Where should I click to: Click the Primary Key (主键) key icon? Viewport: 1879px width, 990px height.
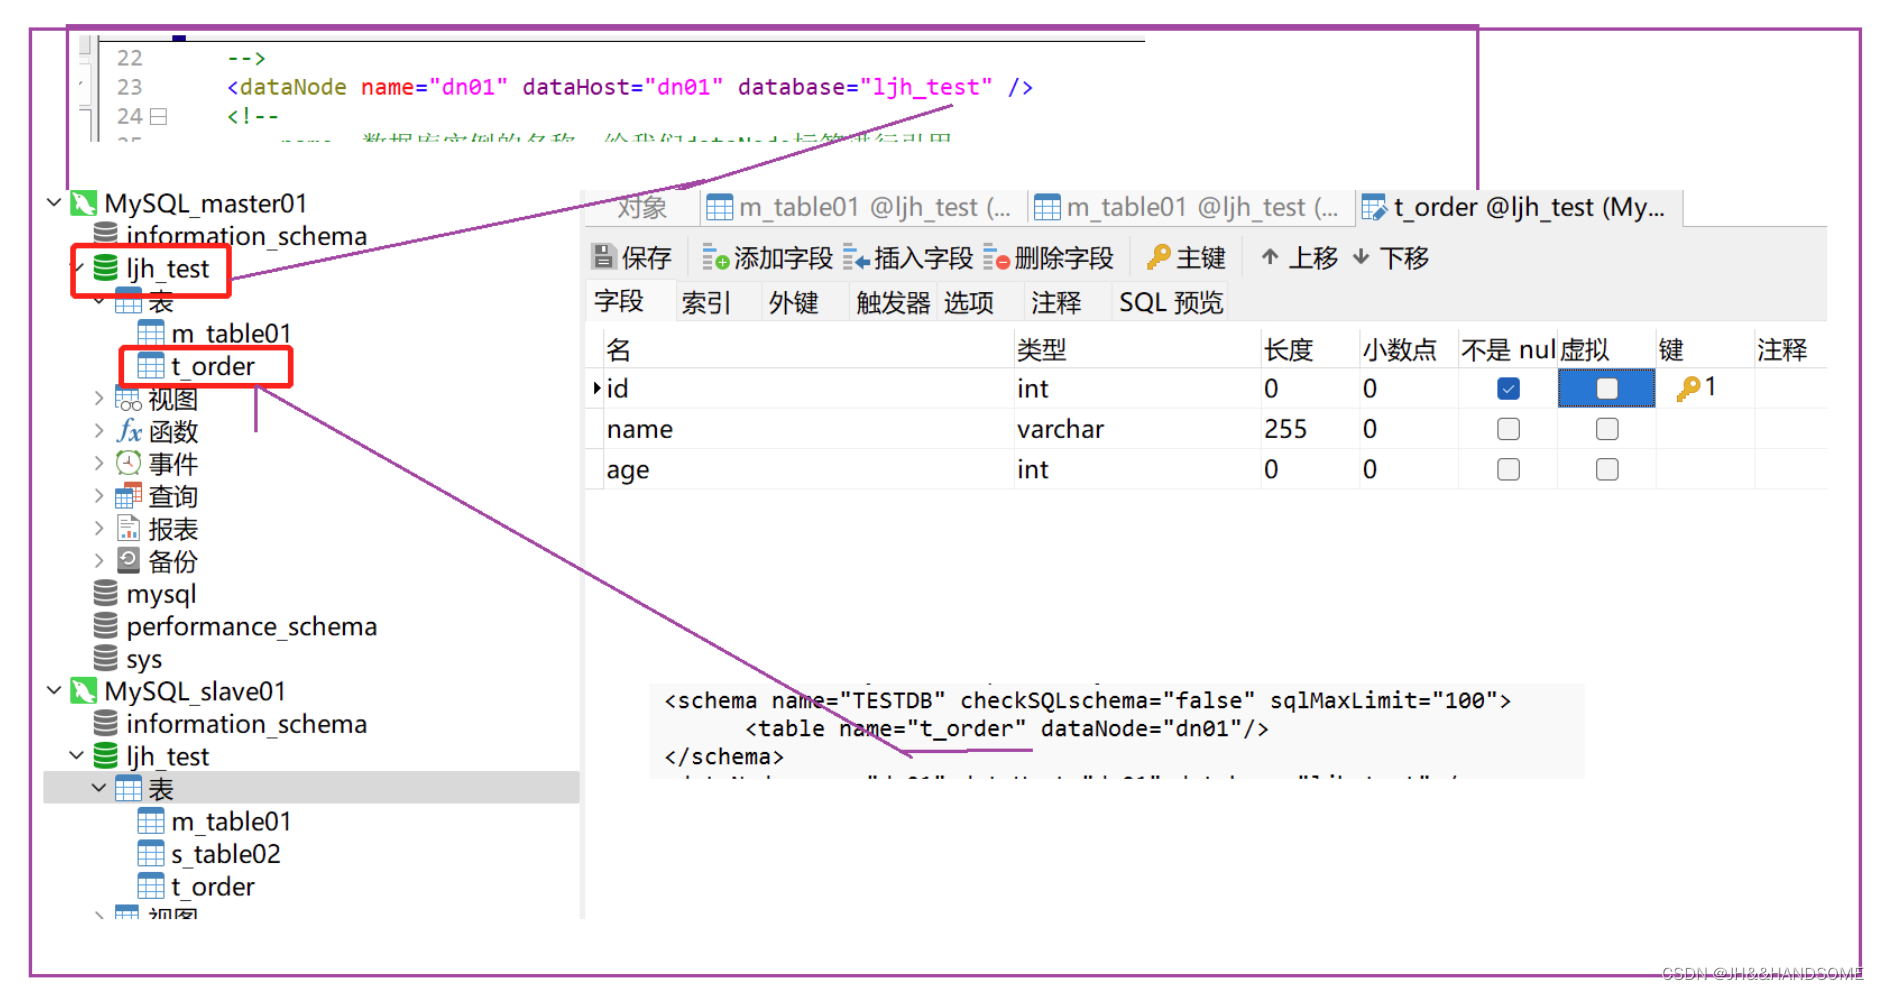(x=1159, y=257)
